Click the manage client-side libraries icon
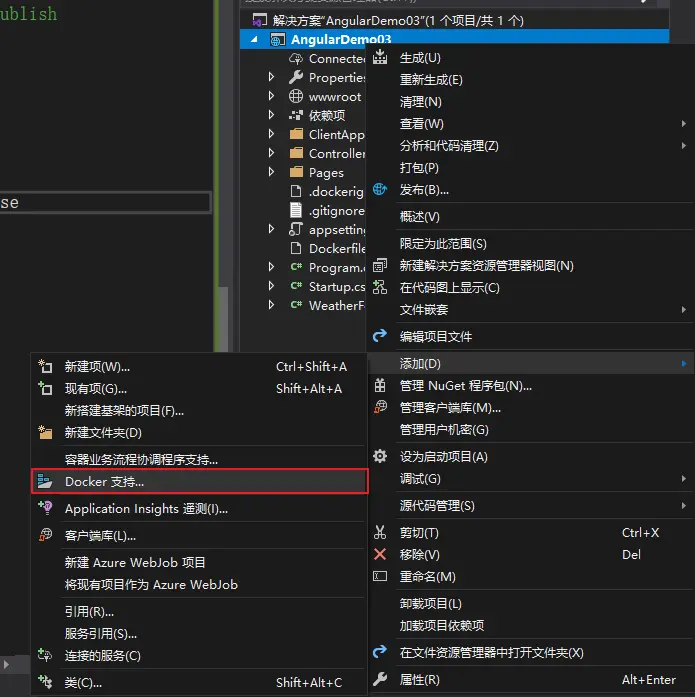 tap(380, 407)
